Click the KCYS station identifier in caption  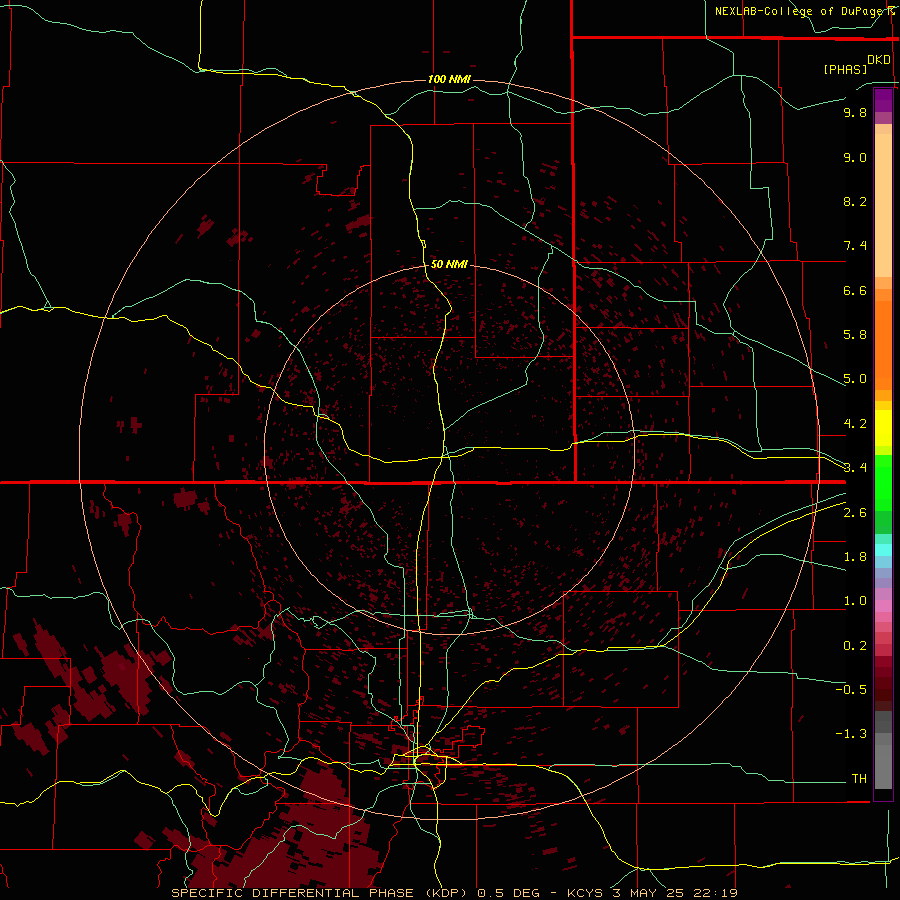[586, 893]
